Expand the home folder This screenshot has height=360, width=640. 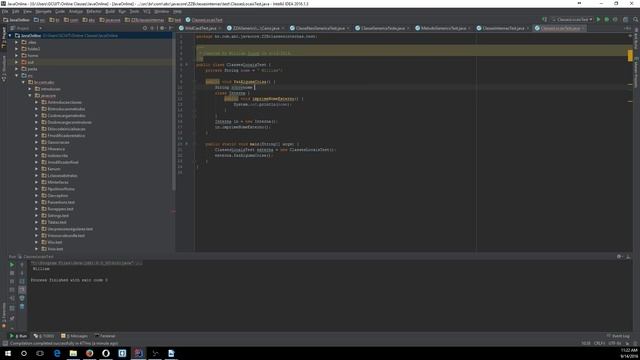(x=17, y=56)
